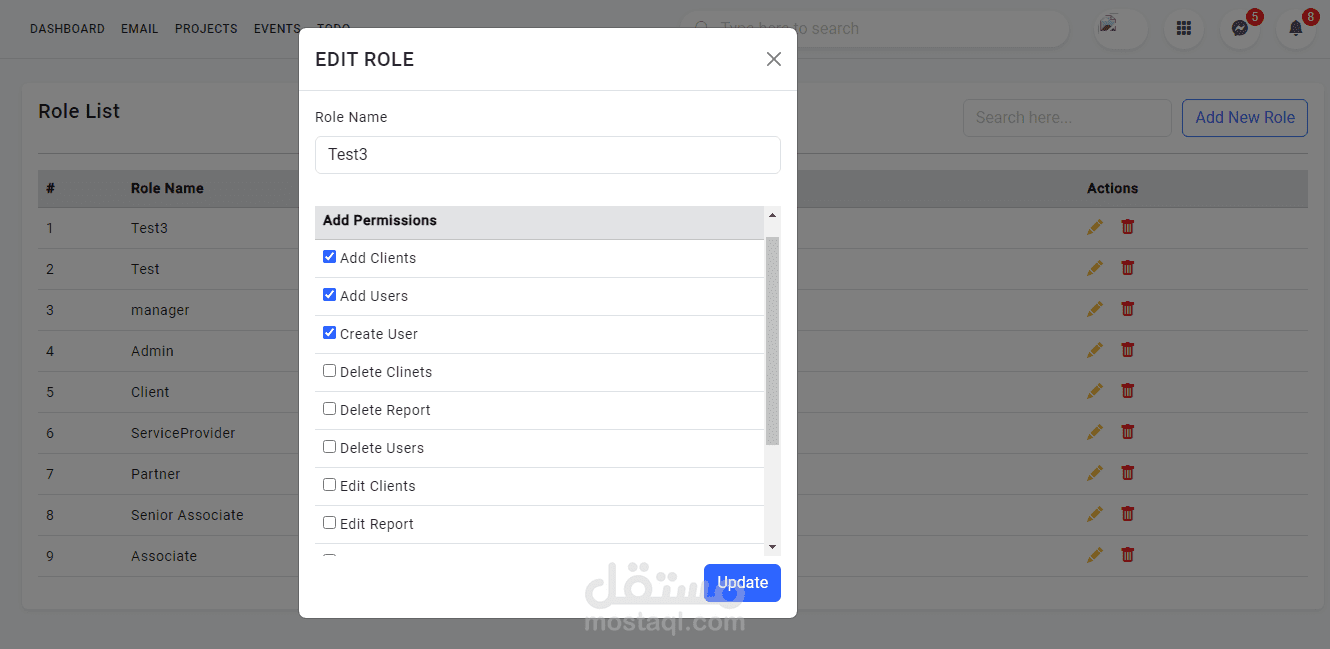Uncheck the Create User permission
Screen dimensions: 1330x649
[329, 333]
